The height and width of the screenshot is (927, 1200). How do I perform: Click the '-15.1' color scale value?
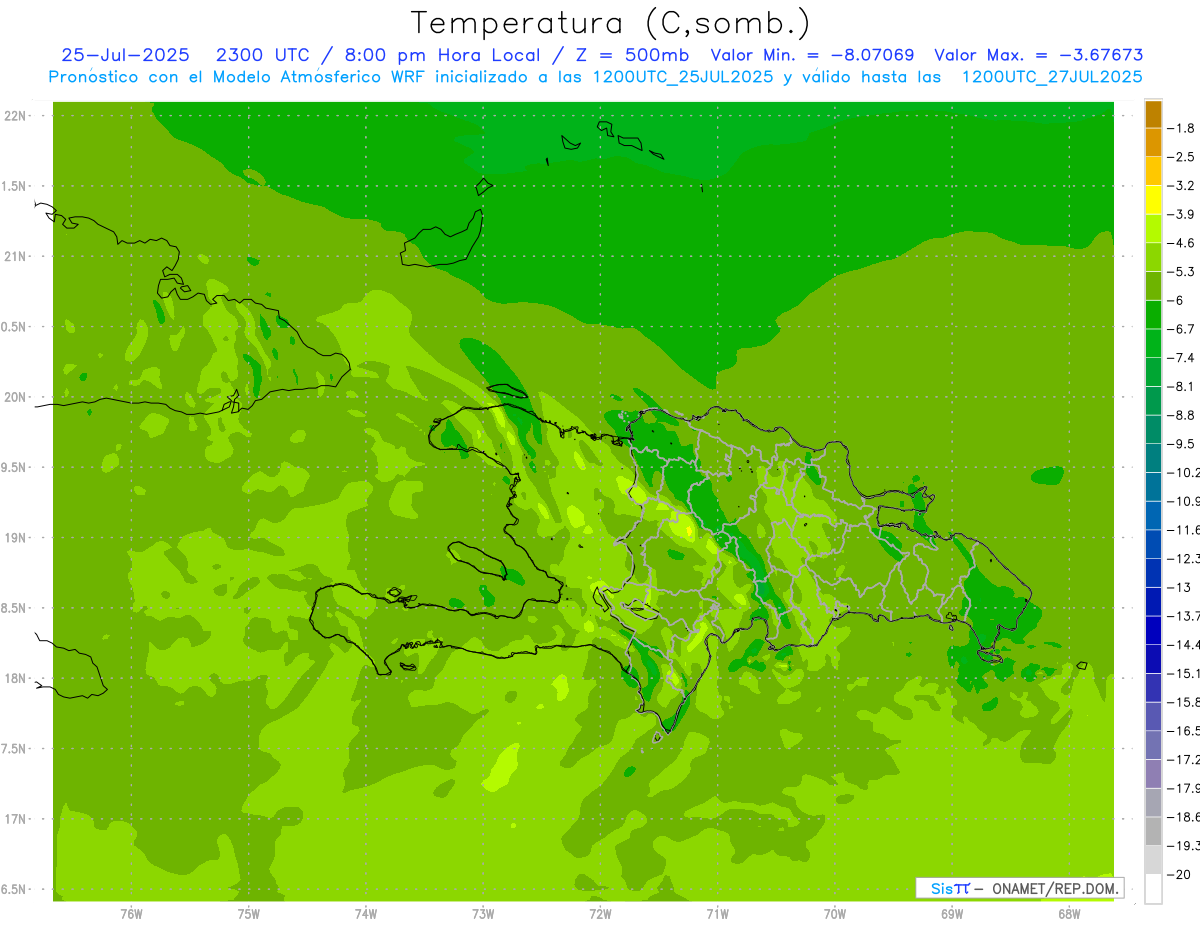tap(1183, 673)
